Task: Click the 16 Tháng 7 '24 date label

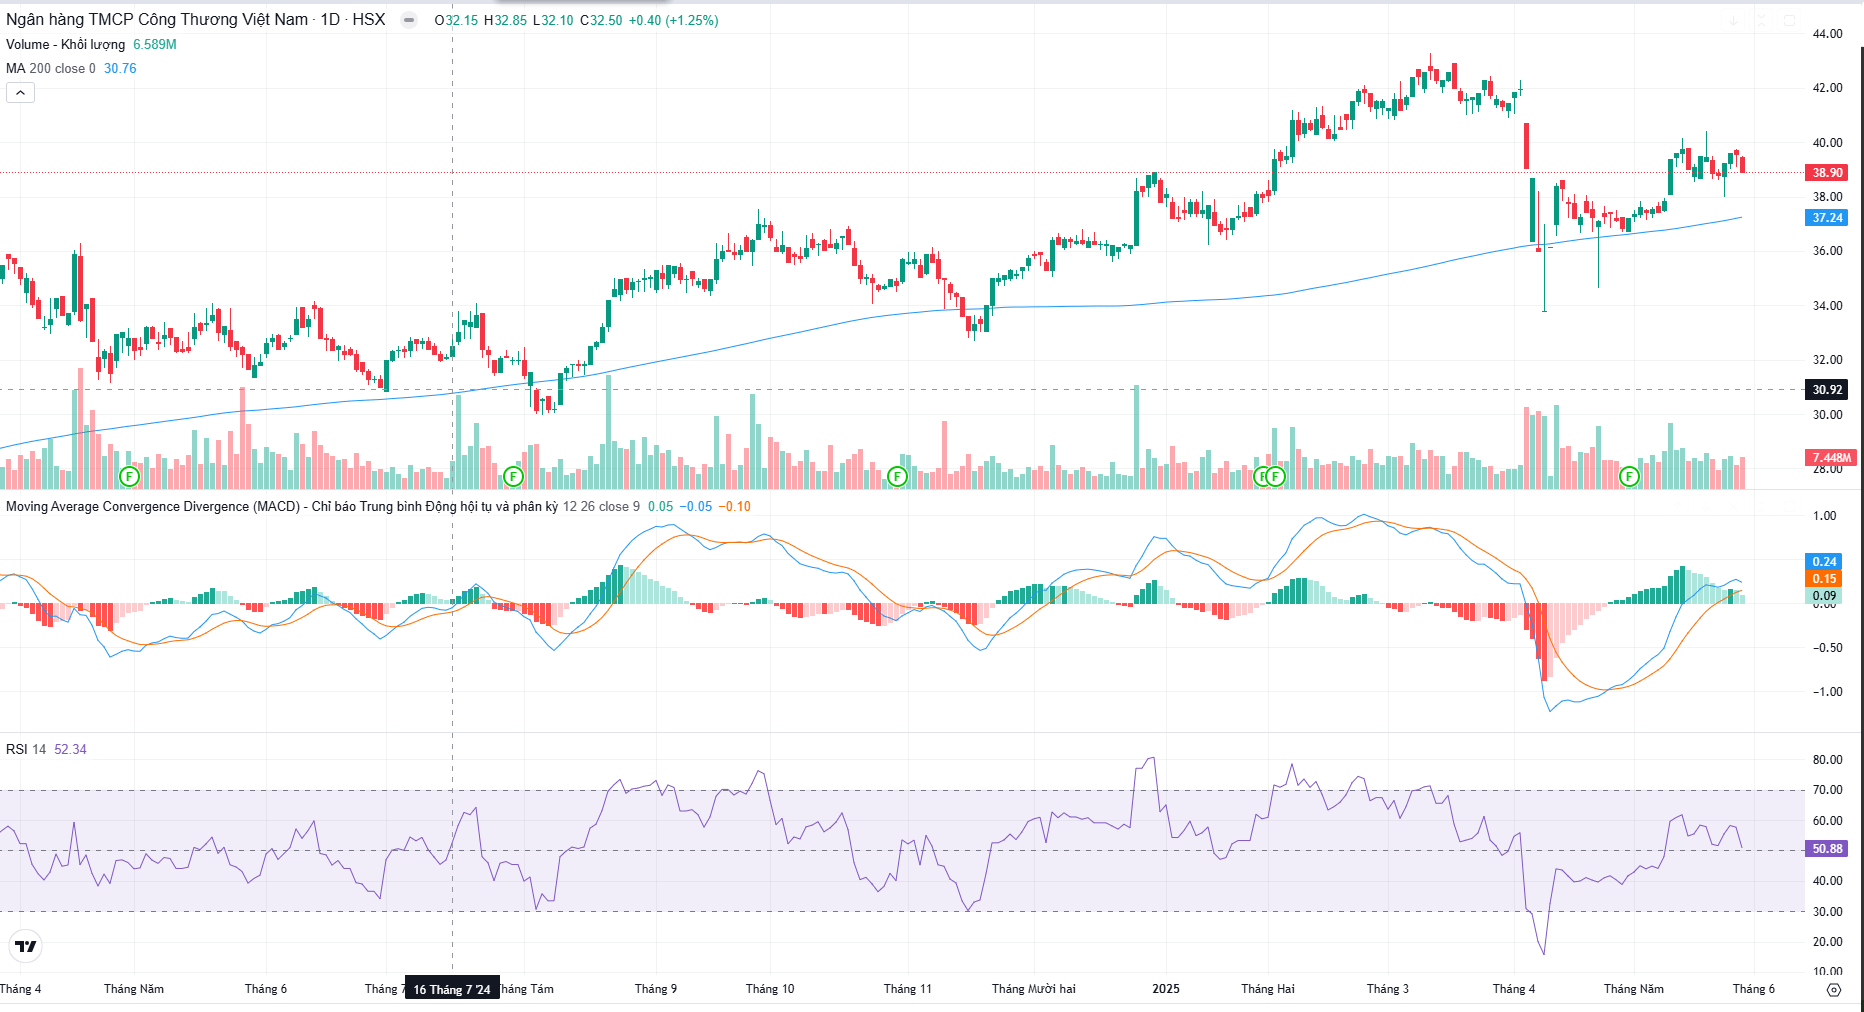Action: (x=452, y=989)
